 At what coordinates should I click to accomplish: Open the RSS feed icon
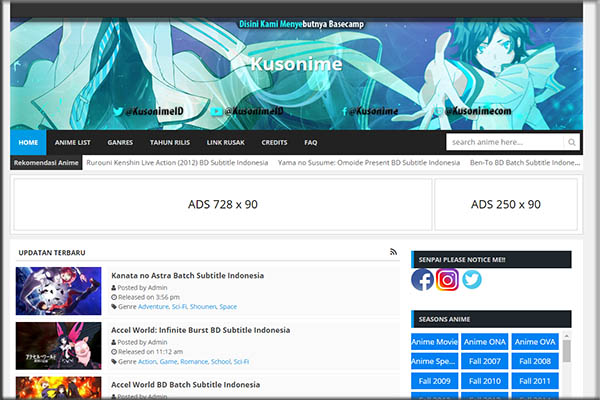[x=393, y=252]
